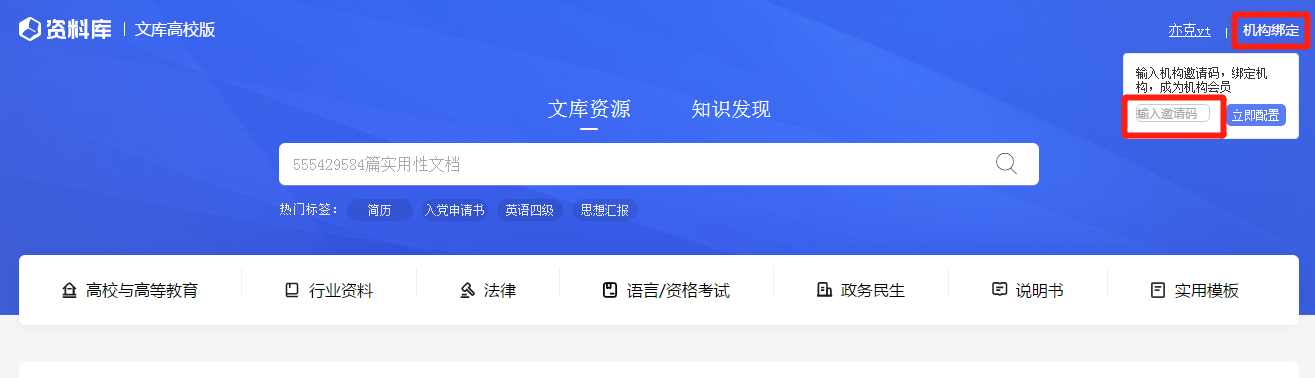Click the 立即配置 button
1315x378 pixels.
pyautogui.click(x=1255, y=115)
